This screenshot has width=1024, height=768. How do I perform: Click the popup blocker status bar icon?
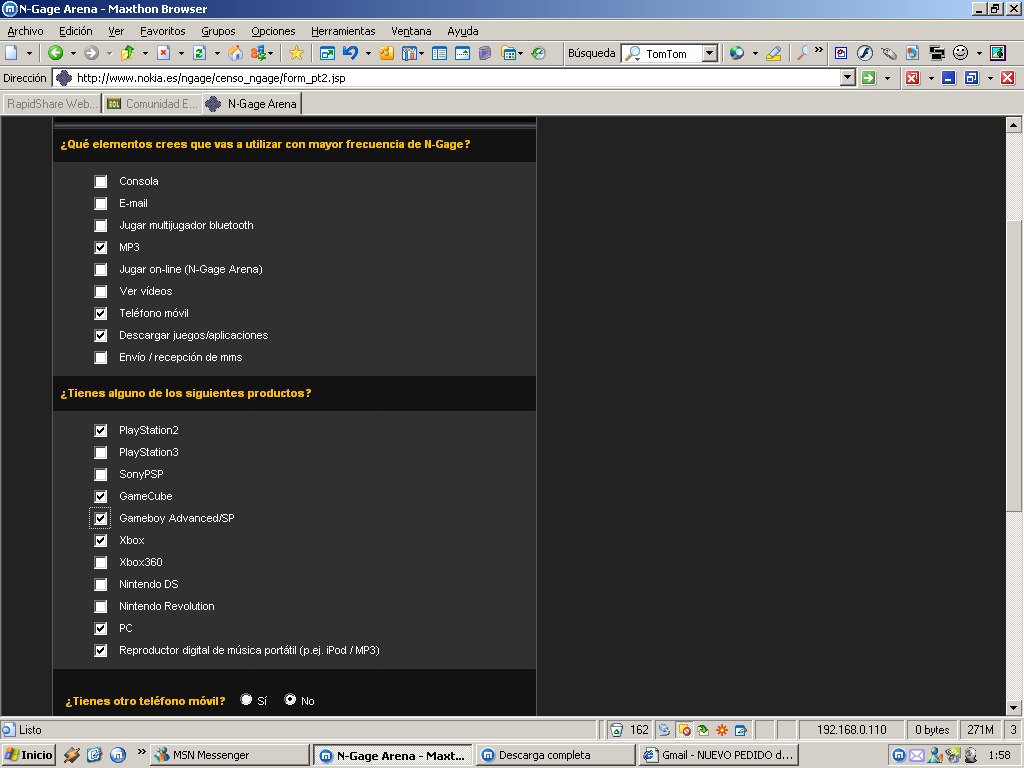click(684, 729)
